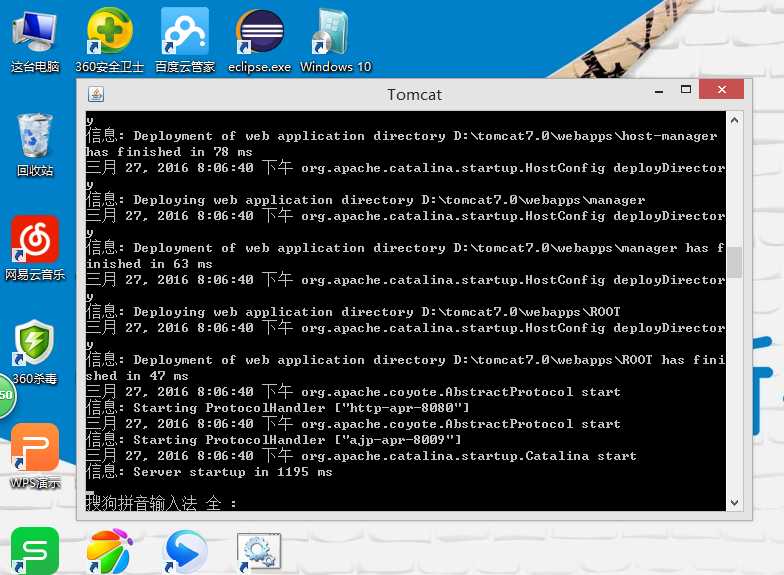Screen dimensions: 784x575
Task: Click the host-manager deployment log line
Action: coord(402,136)
